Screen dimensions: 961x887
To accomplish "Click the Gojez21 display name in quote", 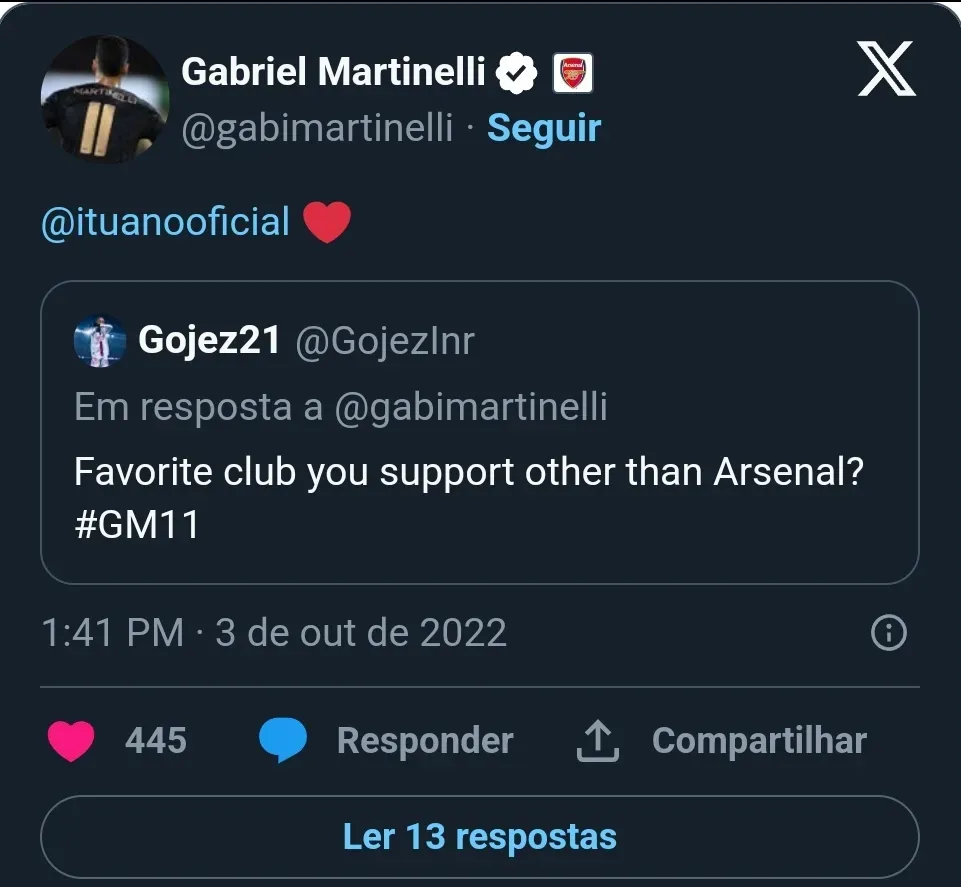I will tap(209, 341).
